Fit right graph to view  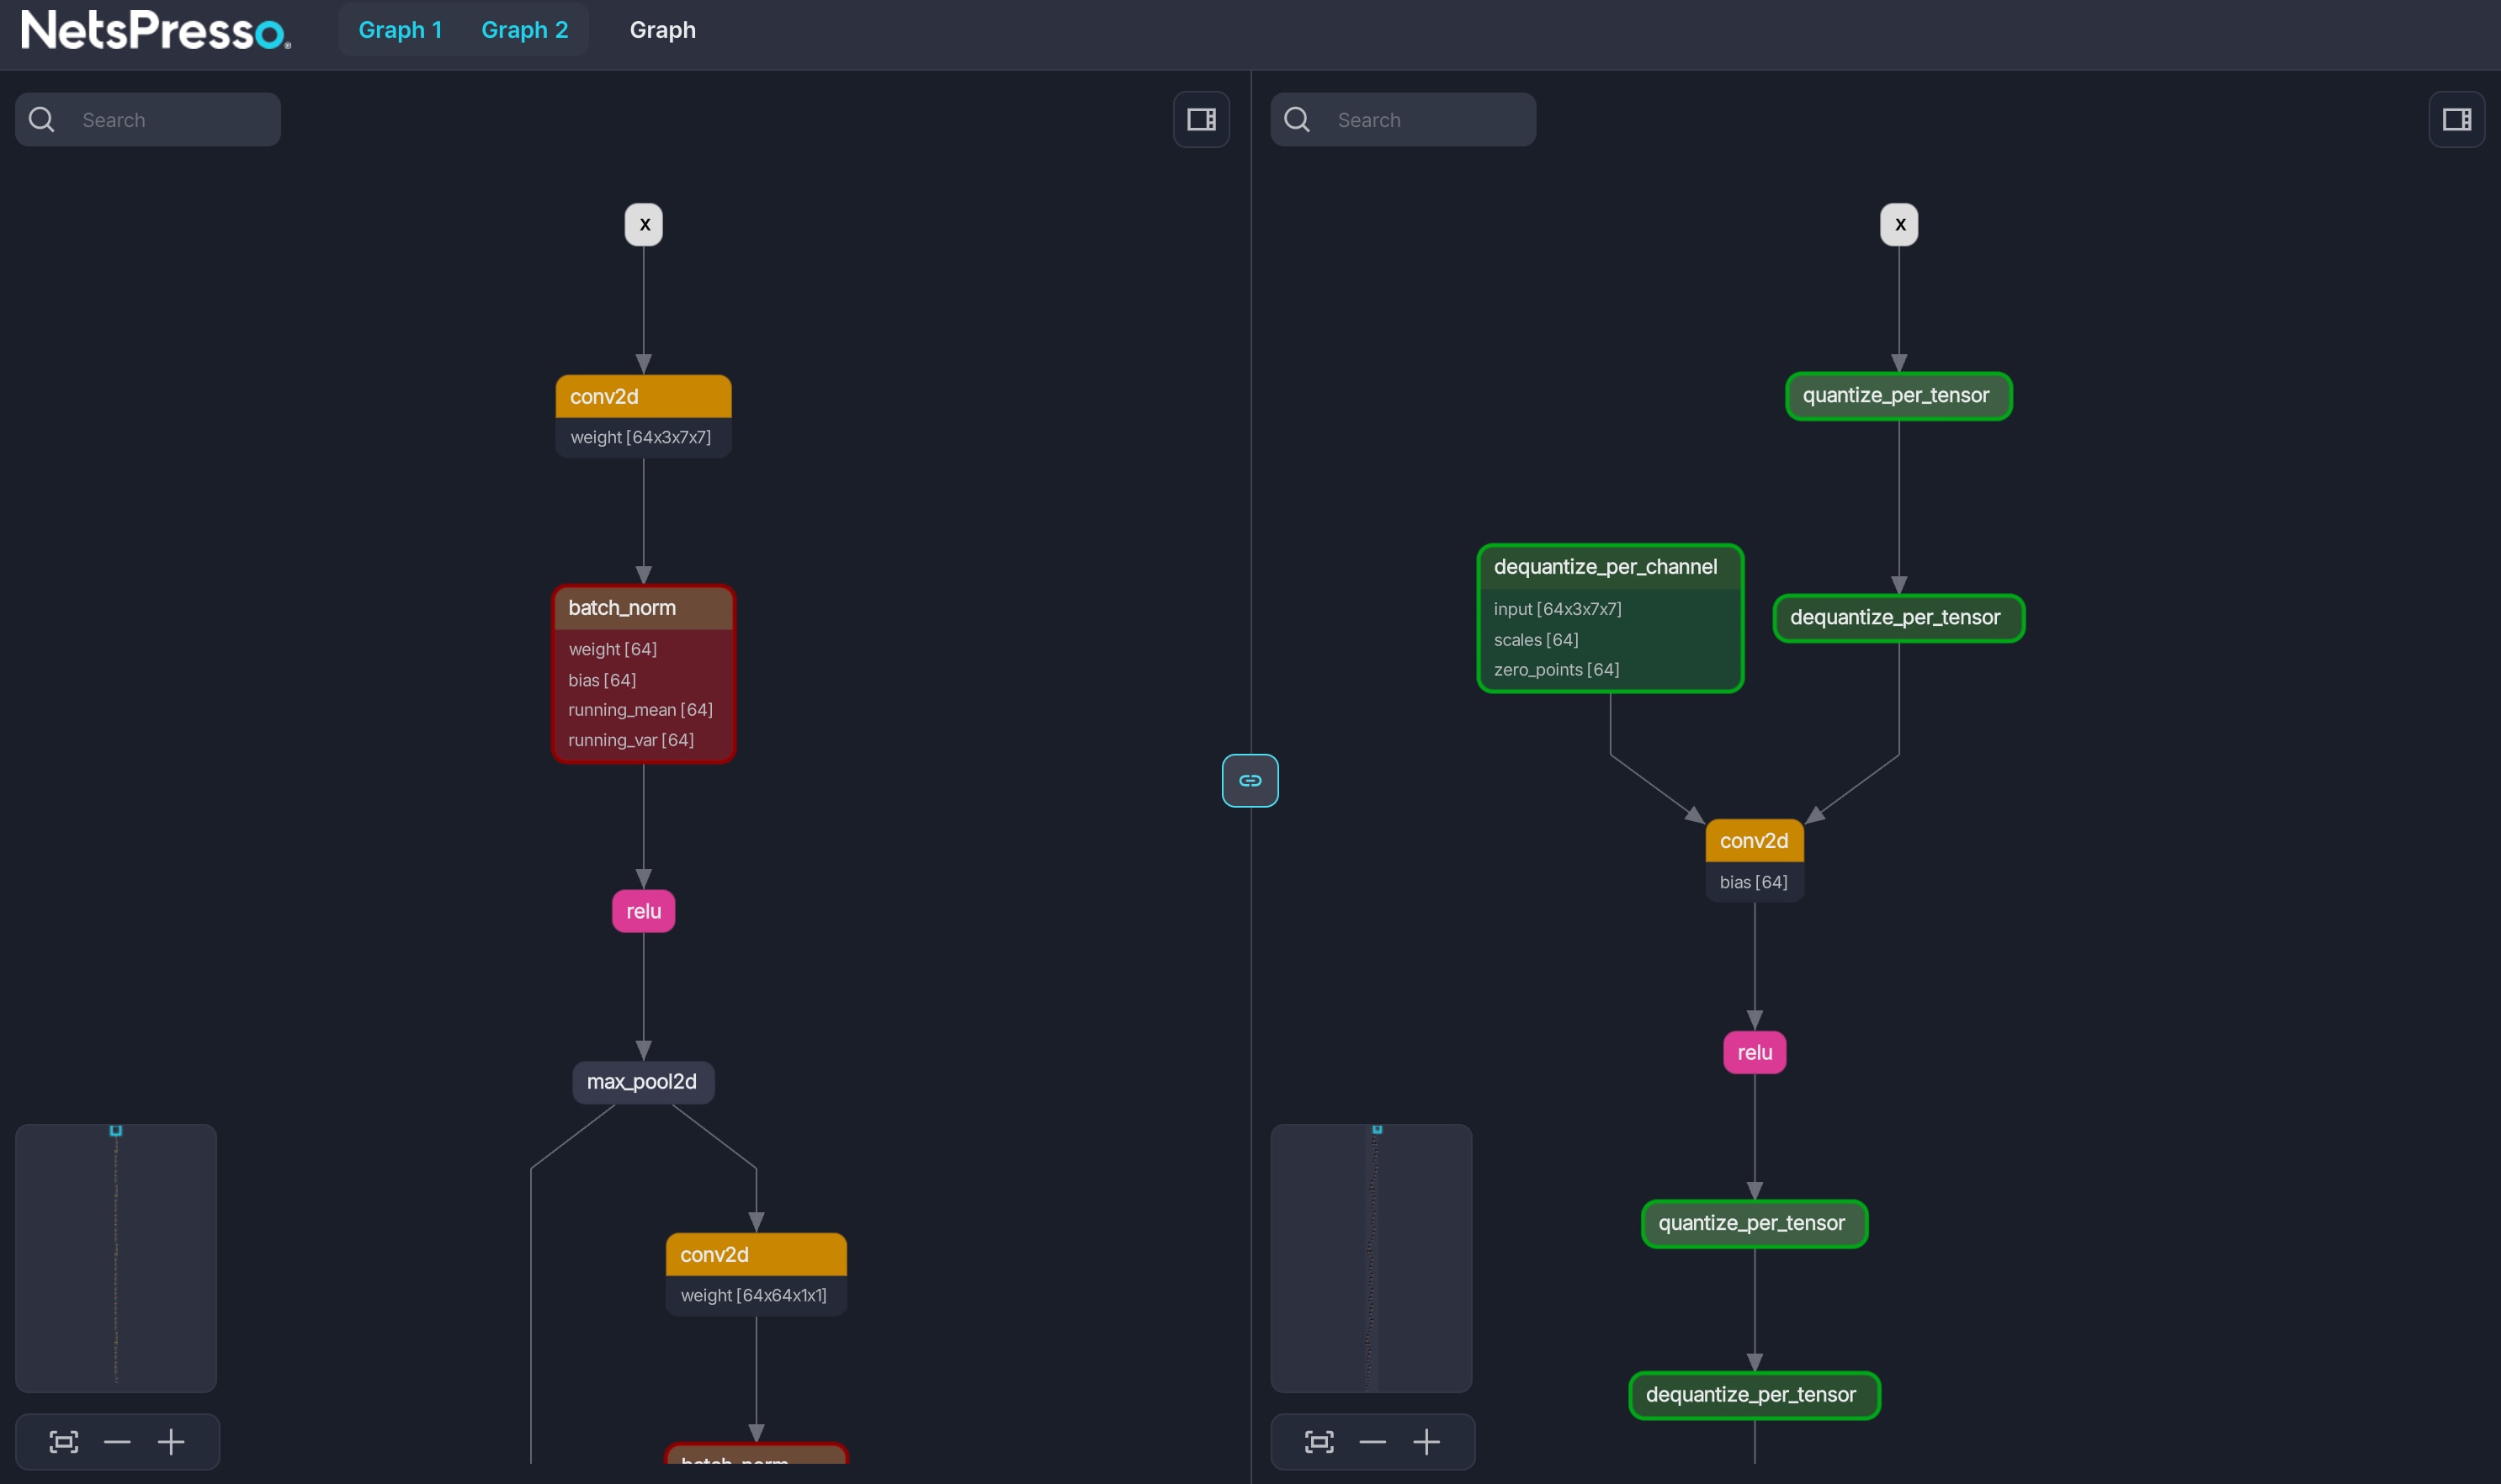tap(1319, 1442)
